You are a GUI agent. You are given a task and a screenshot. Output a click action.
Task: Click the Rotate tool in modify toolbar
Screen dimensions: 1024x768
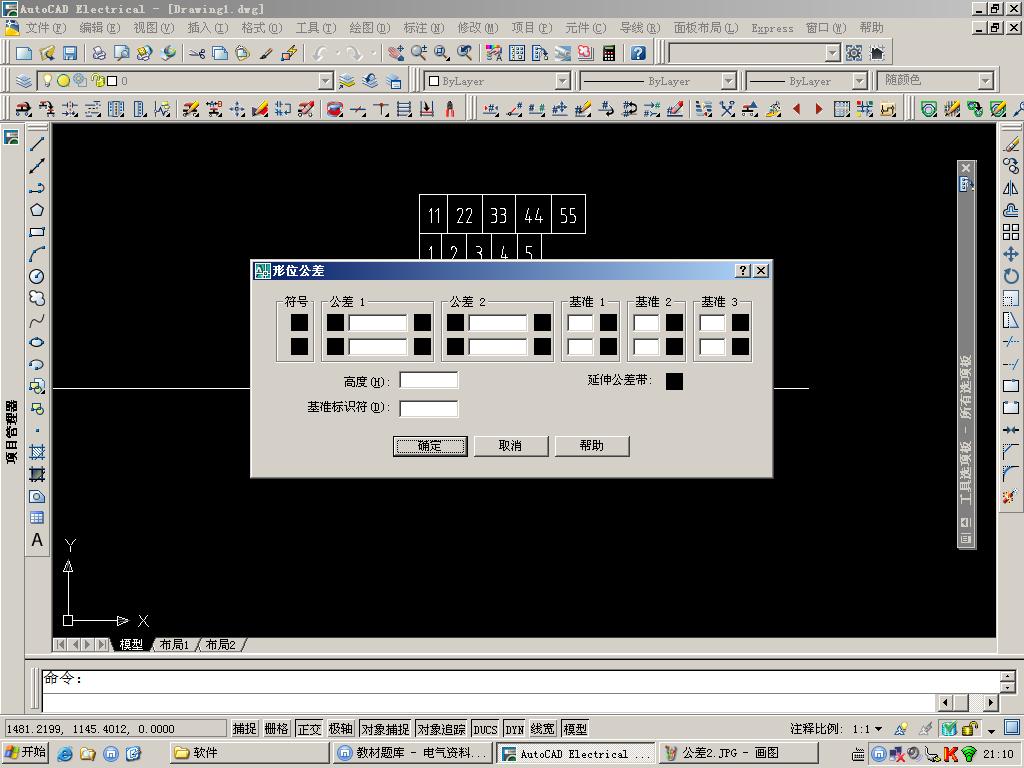(x=1010, y=276)
